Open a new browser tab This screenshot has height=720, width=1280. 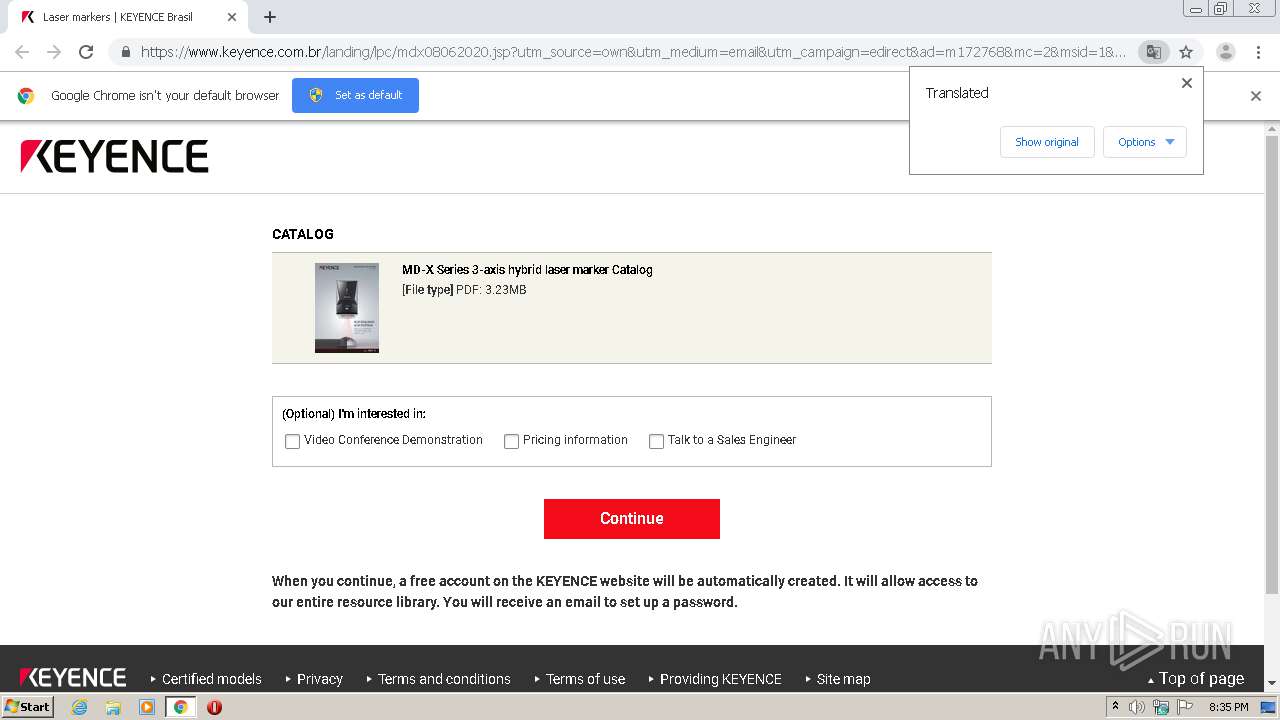click(x=270, y=17)
